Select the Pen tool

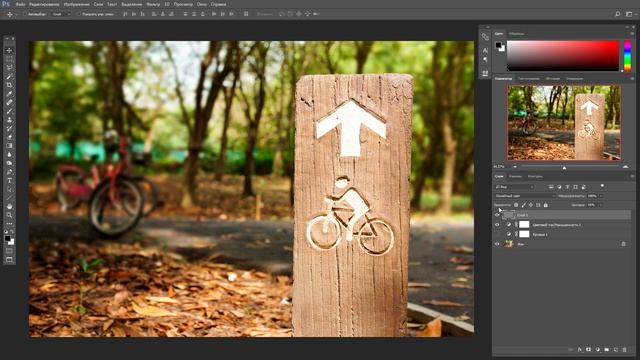(9, 172)
